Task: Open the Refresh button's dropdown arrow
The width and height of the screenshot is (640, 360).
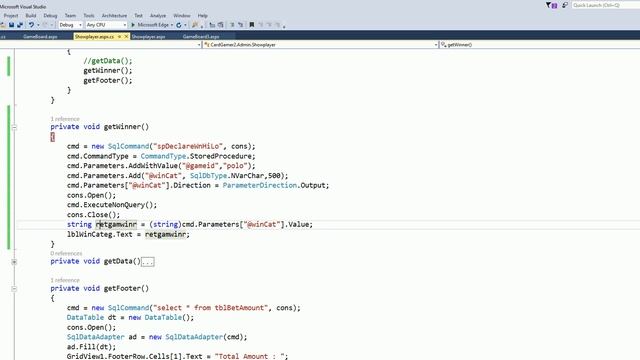Action: pos(185,25)
